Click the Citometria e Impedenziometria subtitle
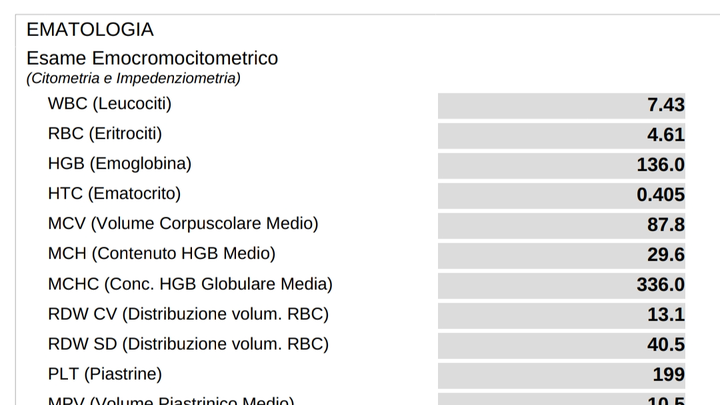The height and width of the screenshot is (405, 720). click(133, 78)
